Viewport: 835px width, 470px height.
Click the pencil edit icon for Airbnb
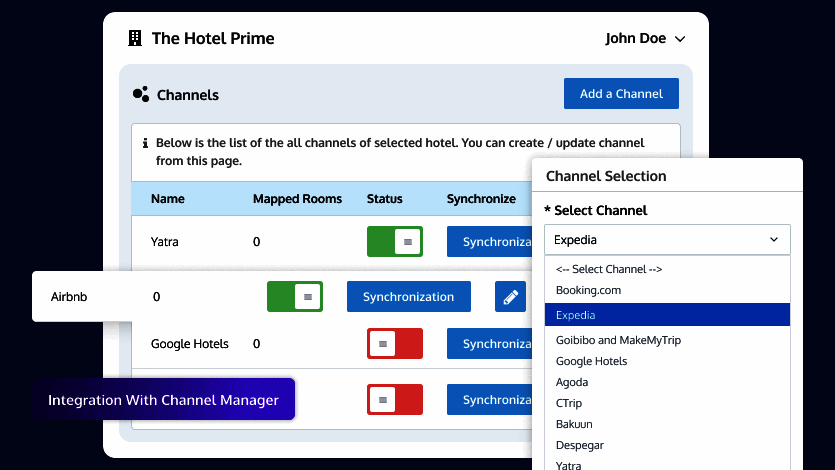(510, 297)
